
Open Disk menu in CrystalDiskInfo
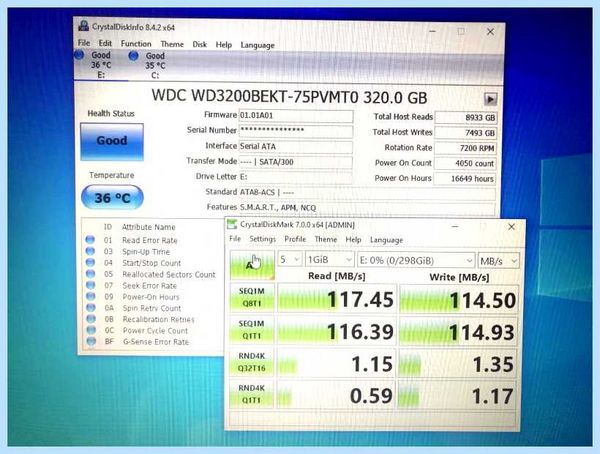pos(199,44)
